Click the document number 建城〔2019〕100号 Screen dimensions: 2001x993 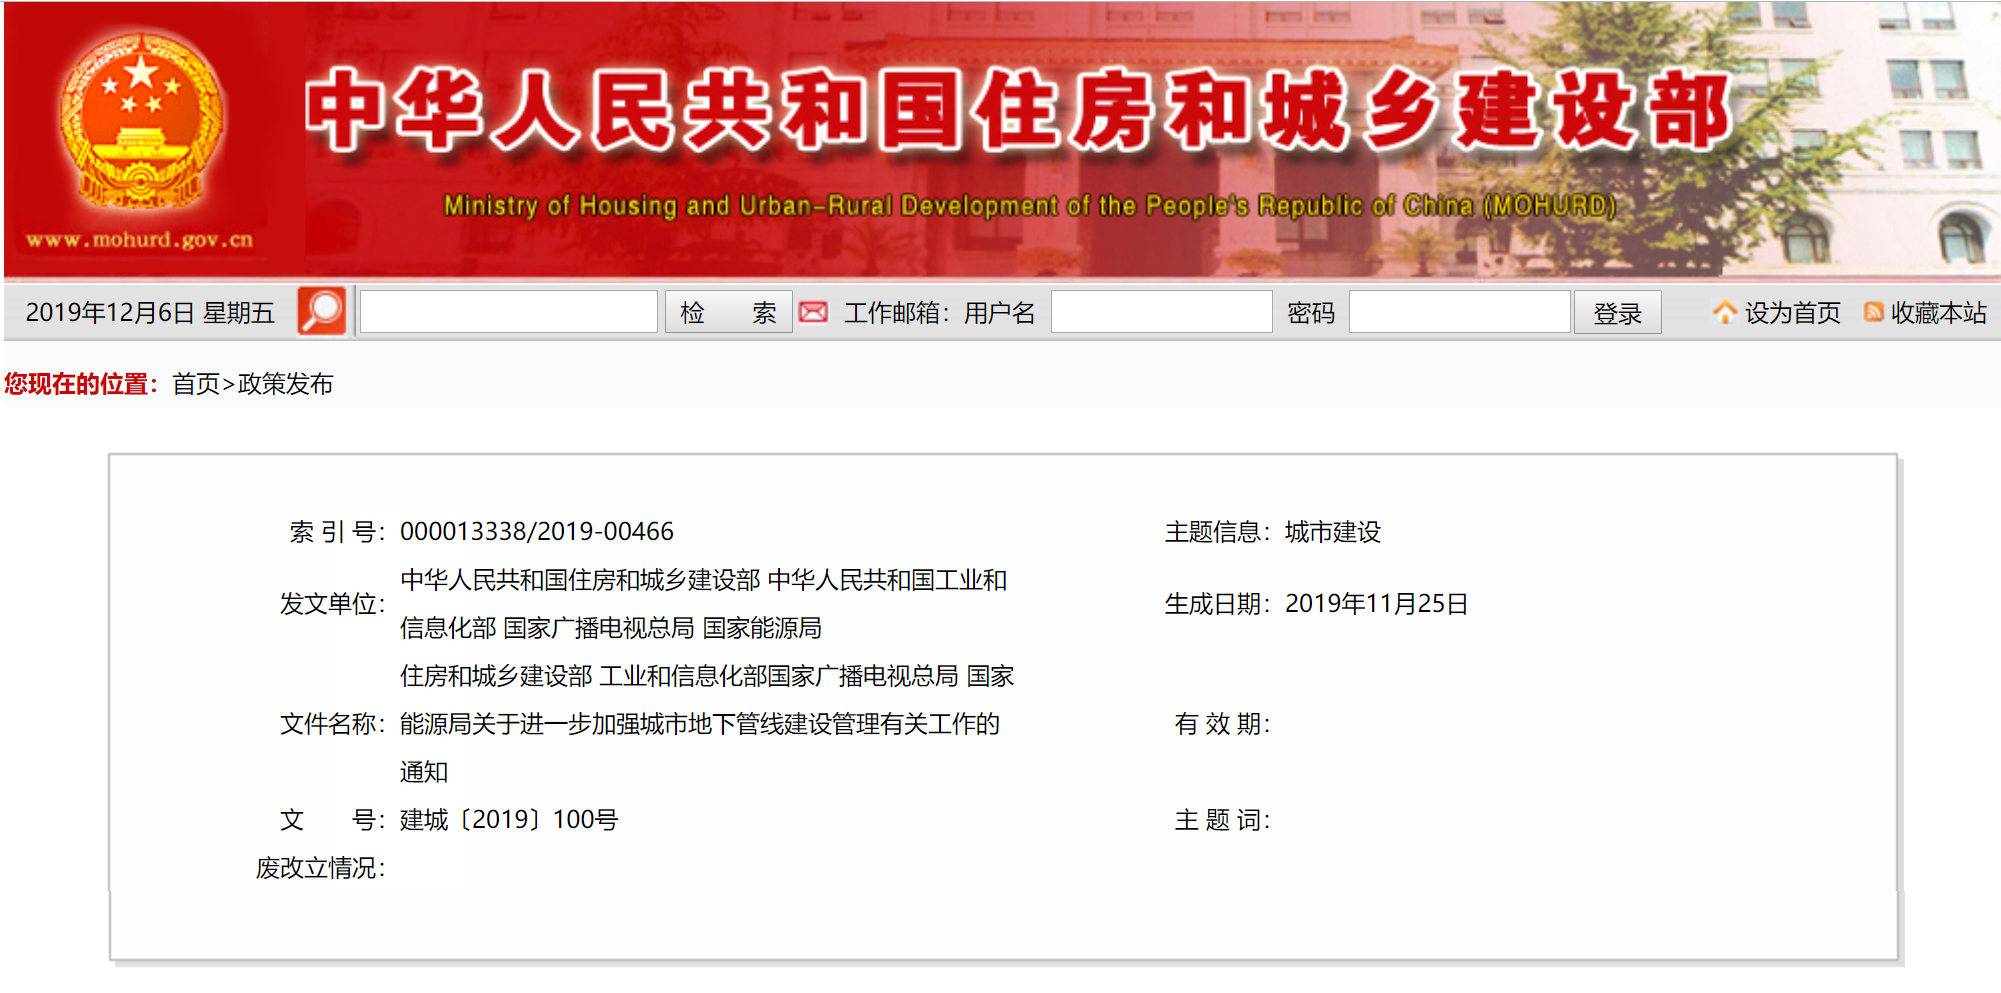tap(509, 820)
